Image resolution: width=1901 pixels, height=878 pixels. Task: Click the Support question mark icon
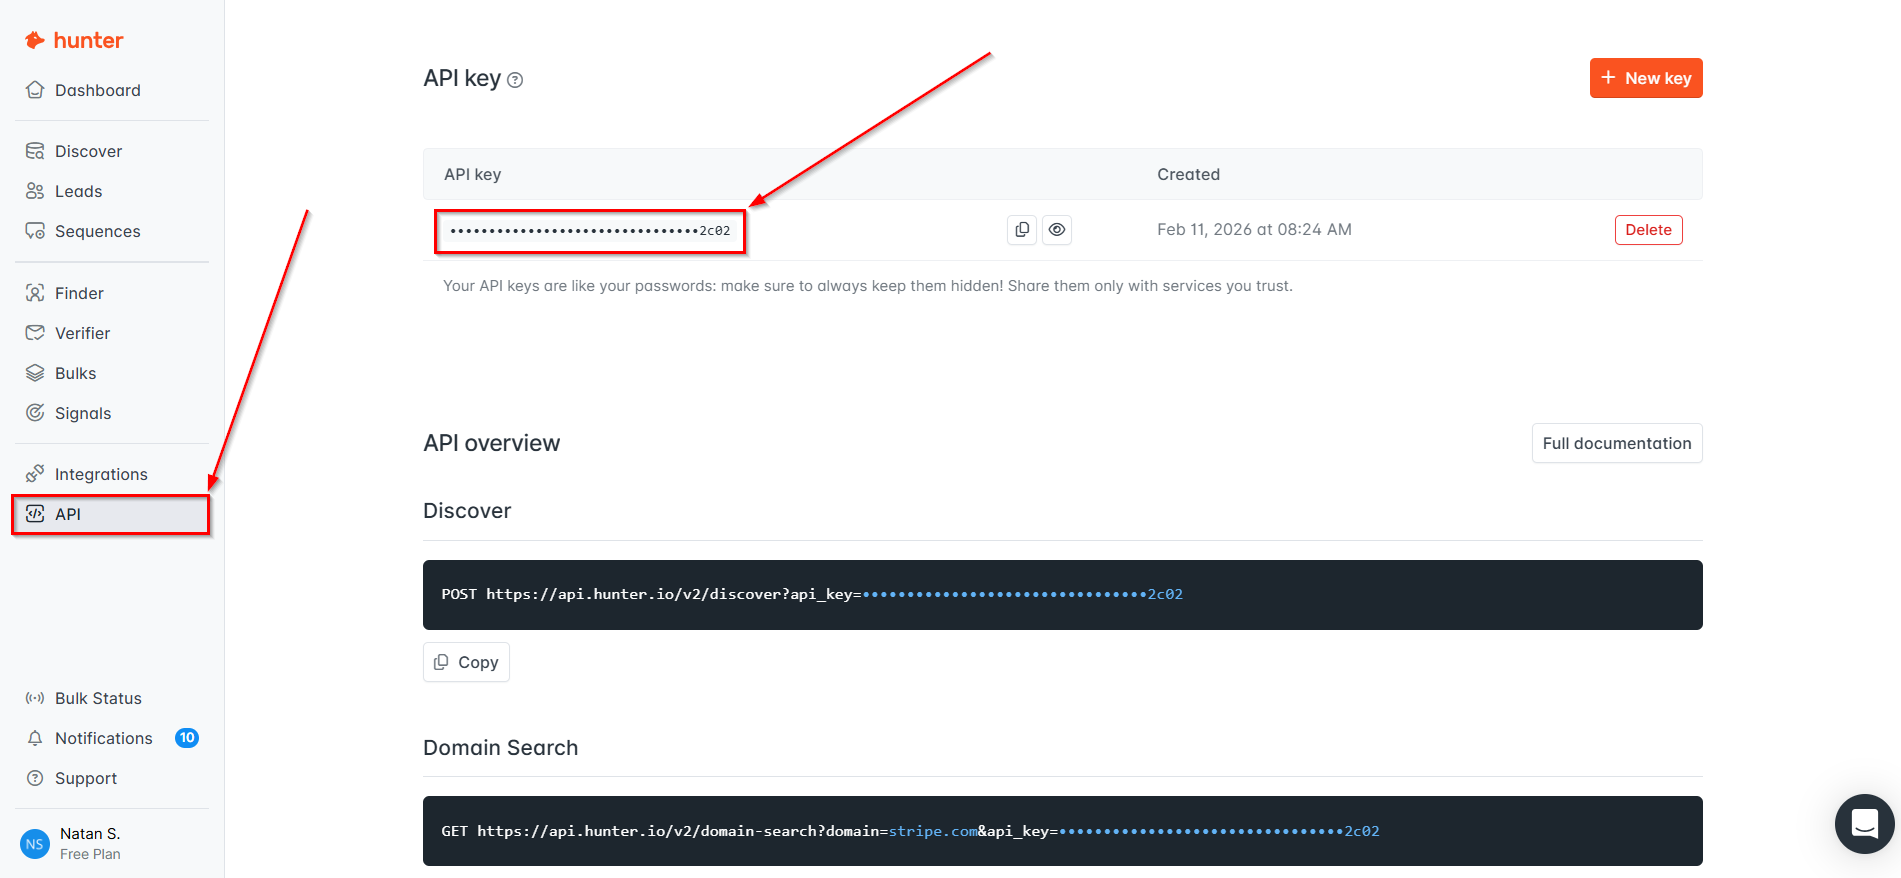click(35, 778)
